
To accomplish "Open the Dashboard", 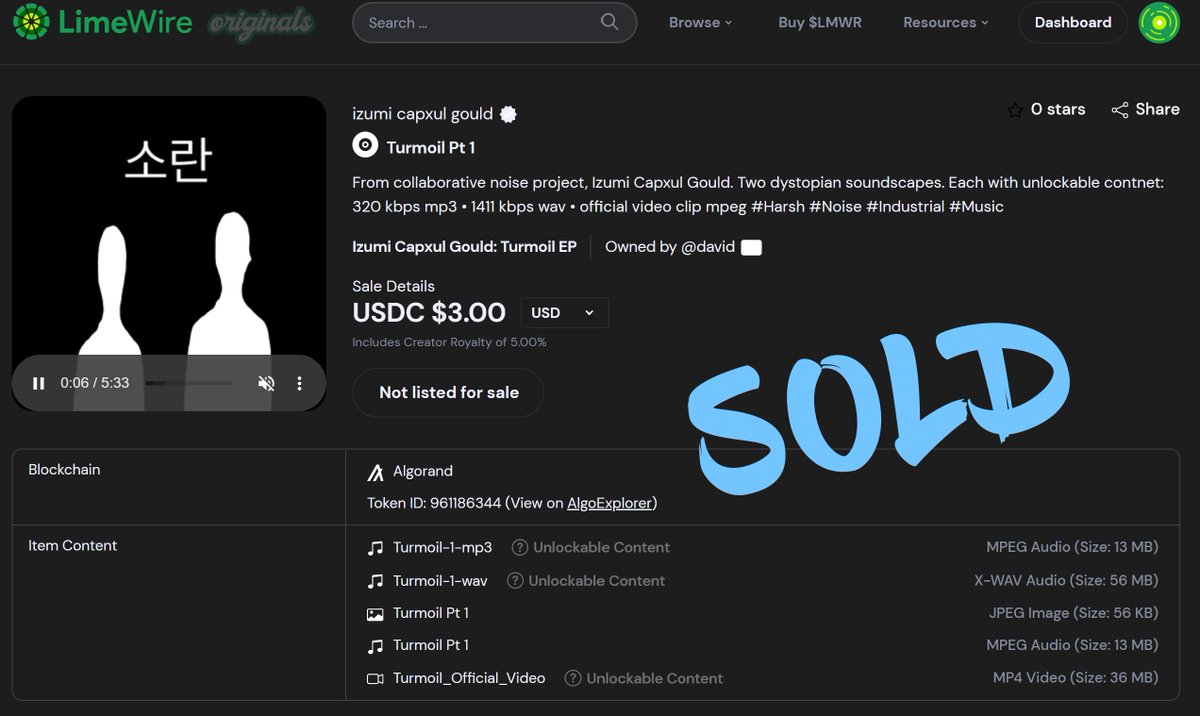I will coord(1073,22).
